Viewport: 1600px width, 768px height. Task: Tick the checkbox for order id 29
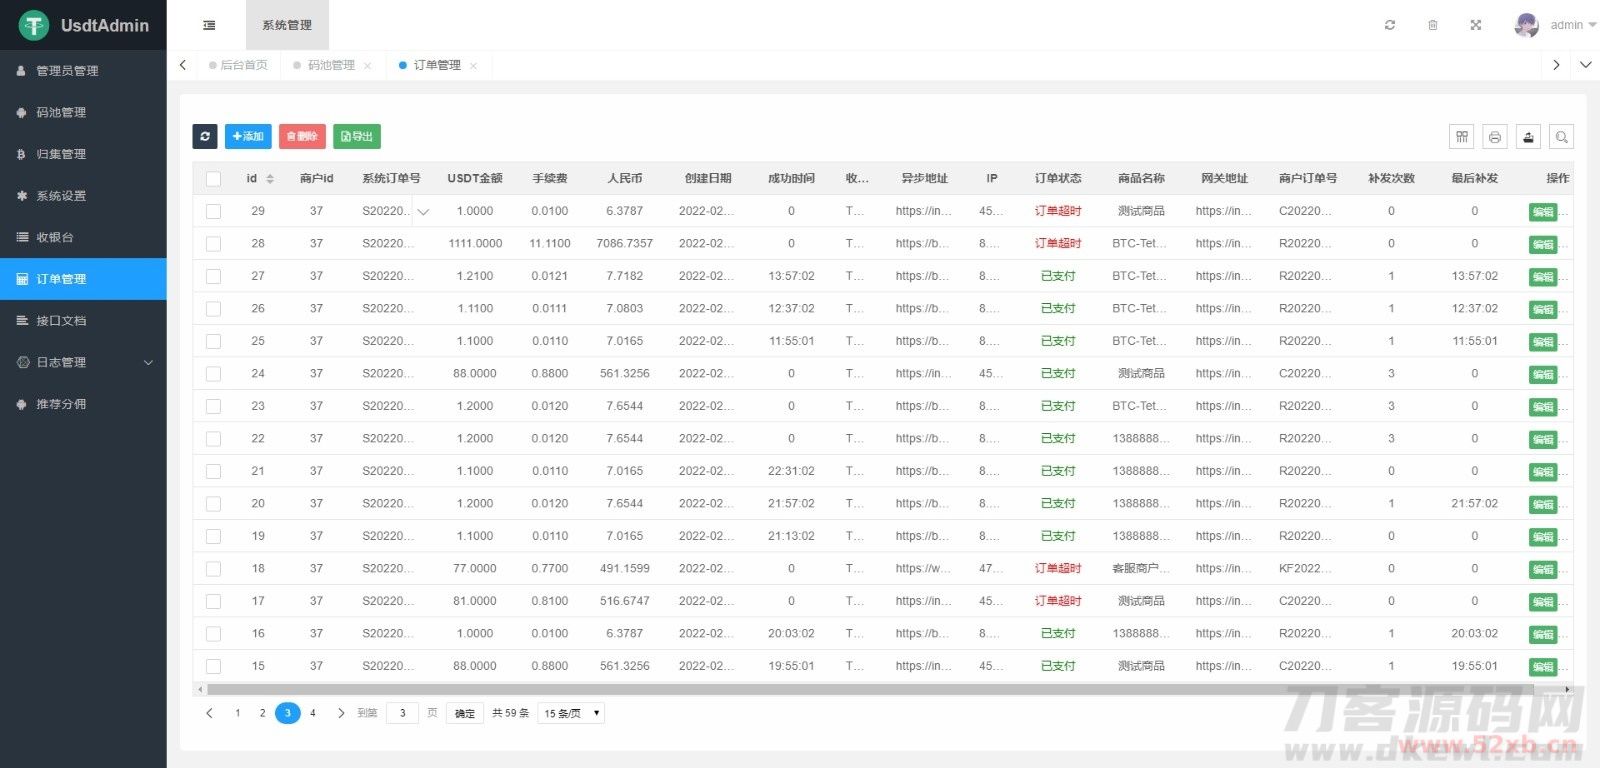213,211
